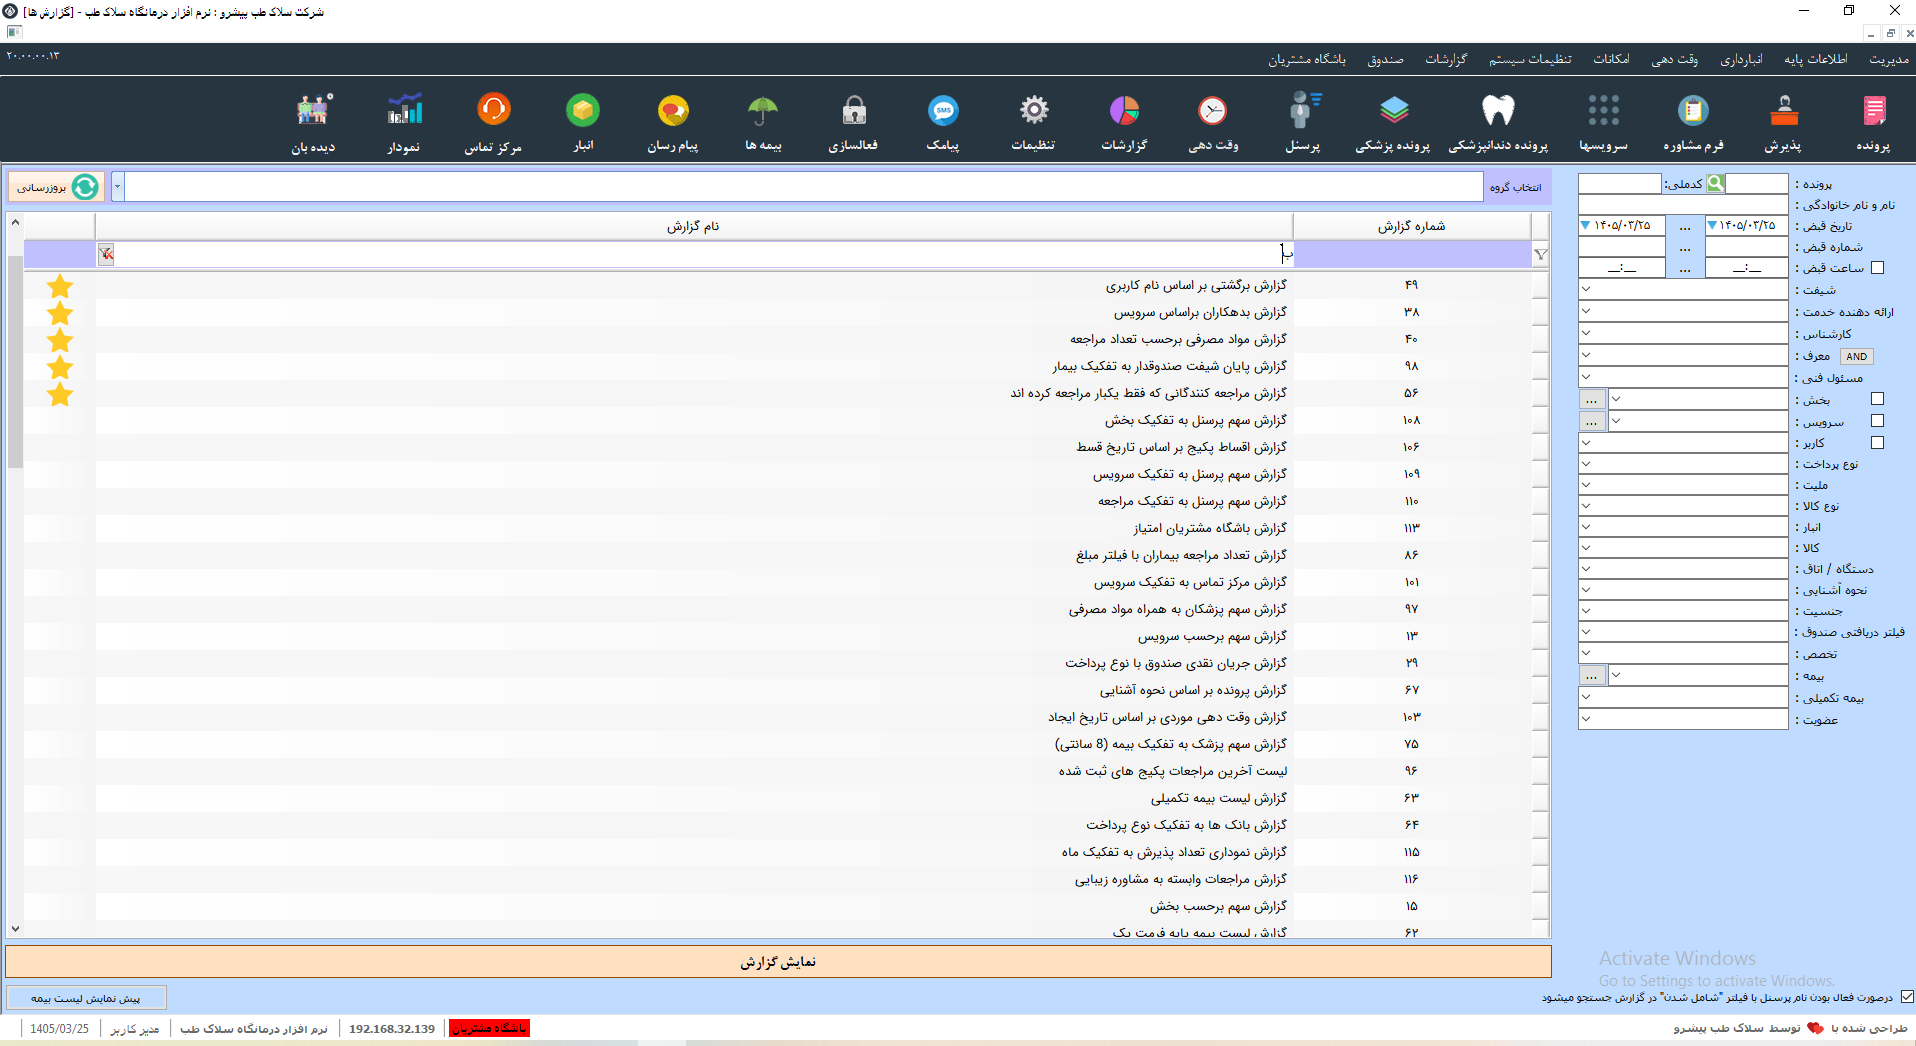The image size is (1916, 1046).
Task: Open the پرونده دندانپزشکی tooth icon
Action: 1498,110
